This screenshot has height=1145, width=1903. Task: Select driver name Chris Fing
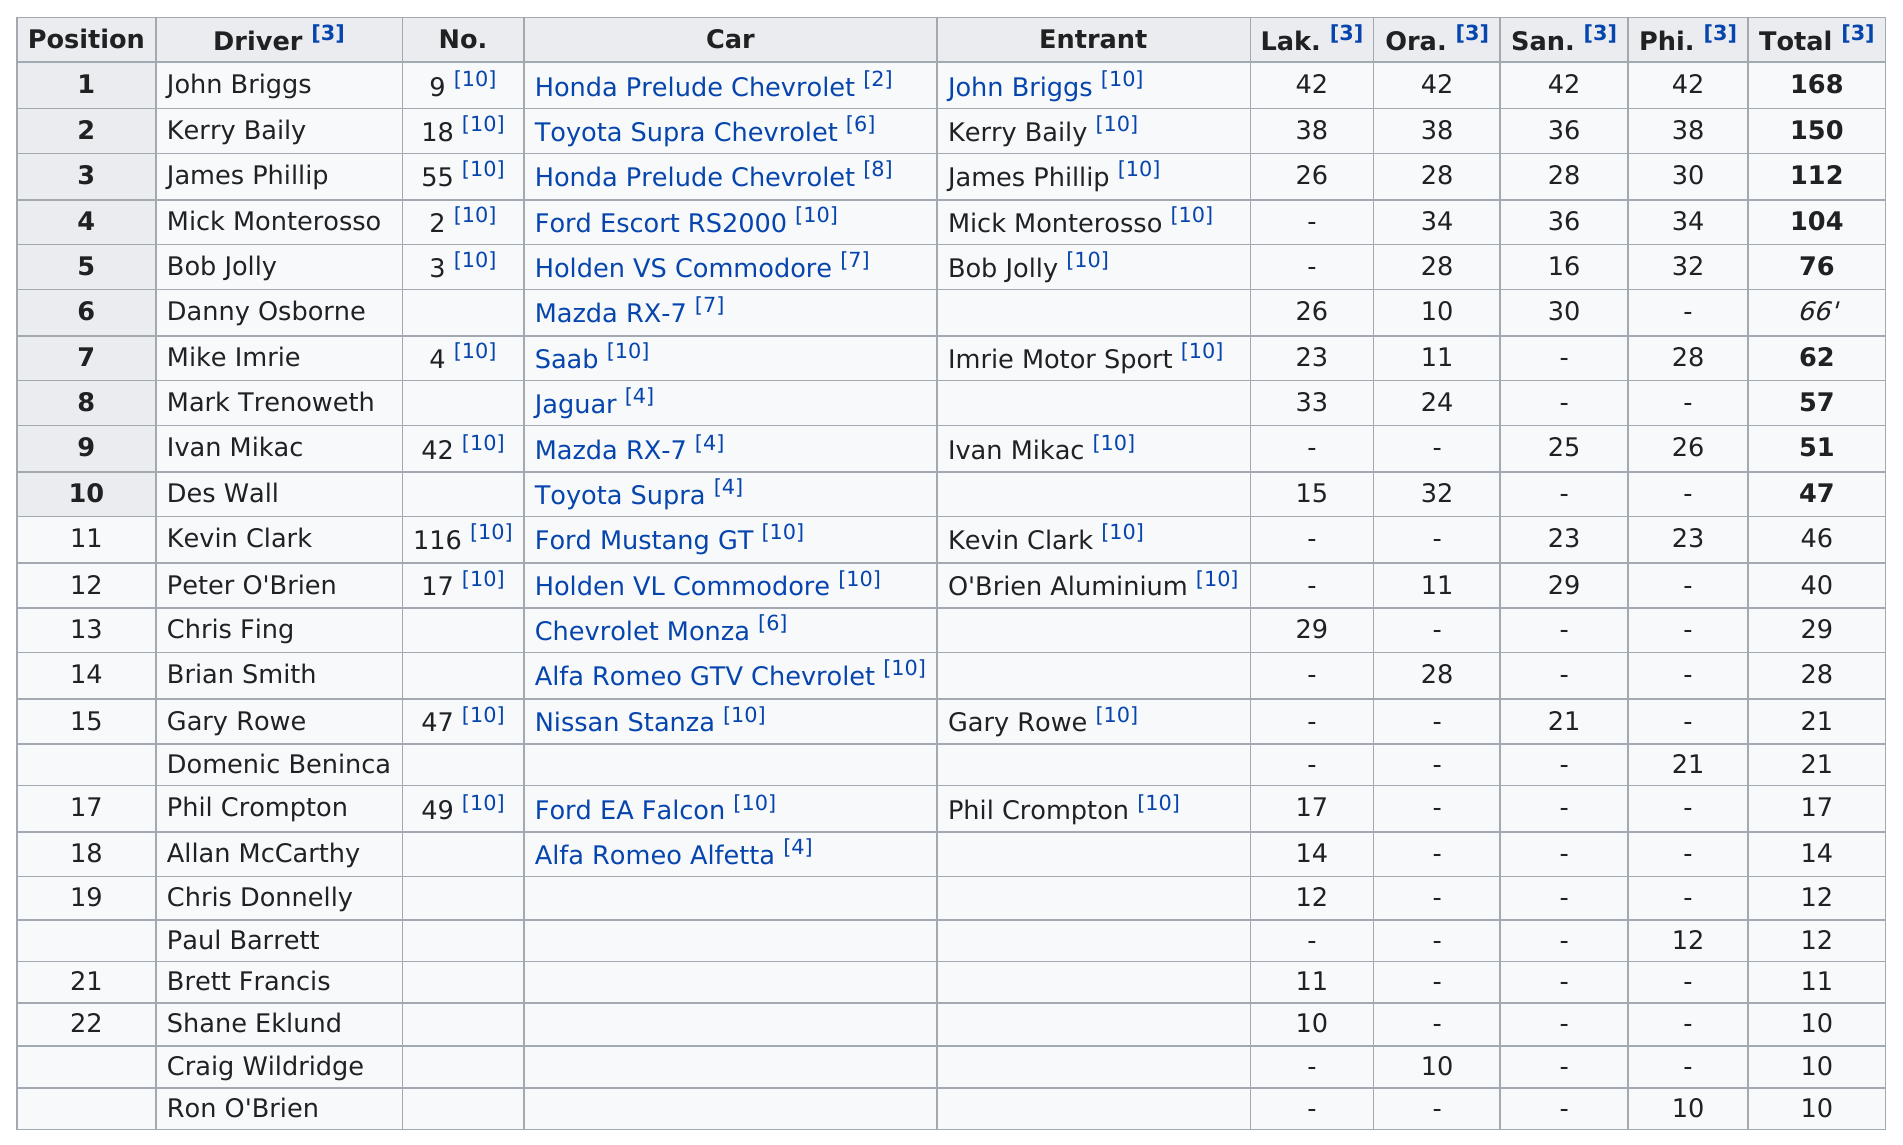pyautogui.click(x=230, y=630)
